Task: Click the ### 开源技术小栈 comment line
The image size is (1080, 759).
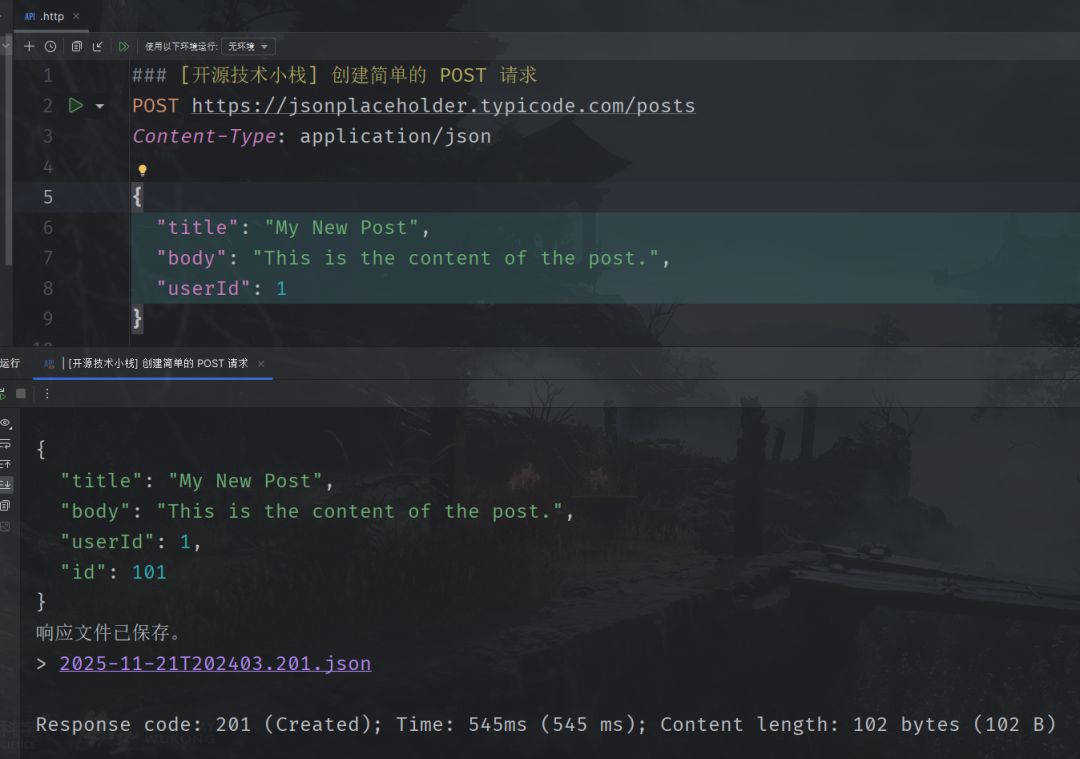Action: tap(335, 75)
